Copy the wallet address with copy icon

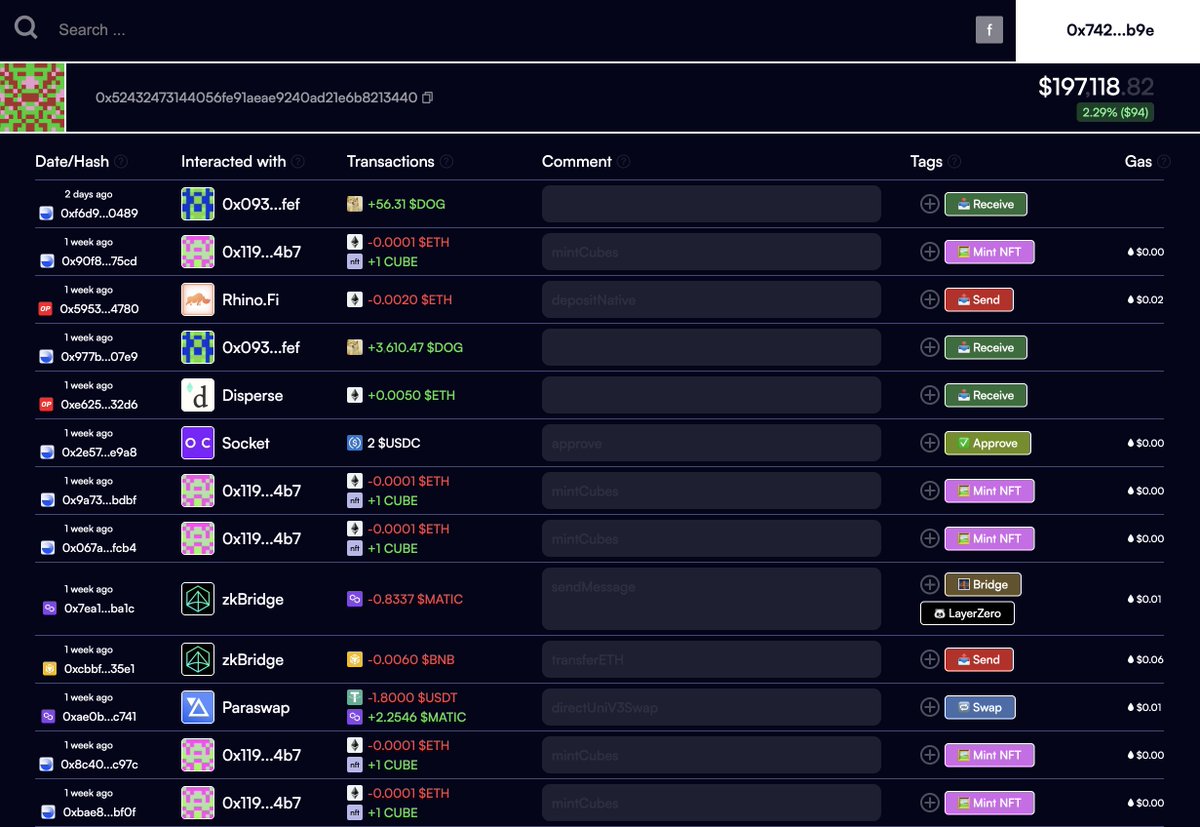(x=428, y=98)
